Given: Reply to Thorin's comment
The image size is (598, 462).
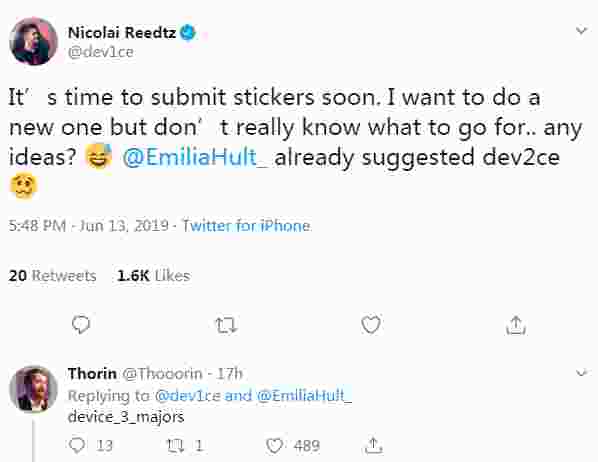Looking at the screenshot, I should (77, 445).
